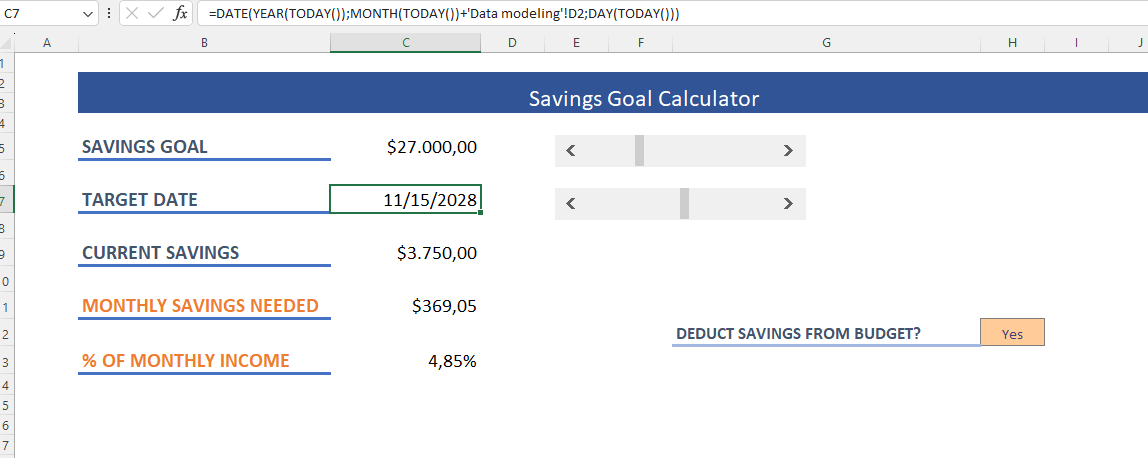Open the Yes cell for deduct savings
The image size is (1148, 458).
(x=1012, y=333)
